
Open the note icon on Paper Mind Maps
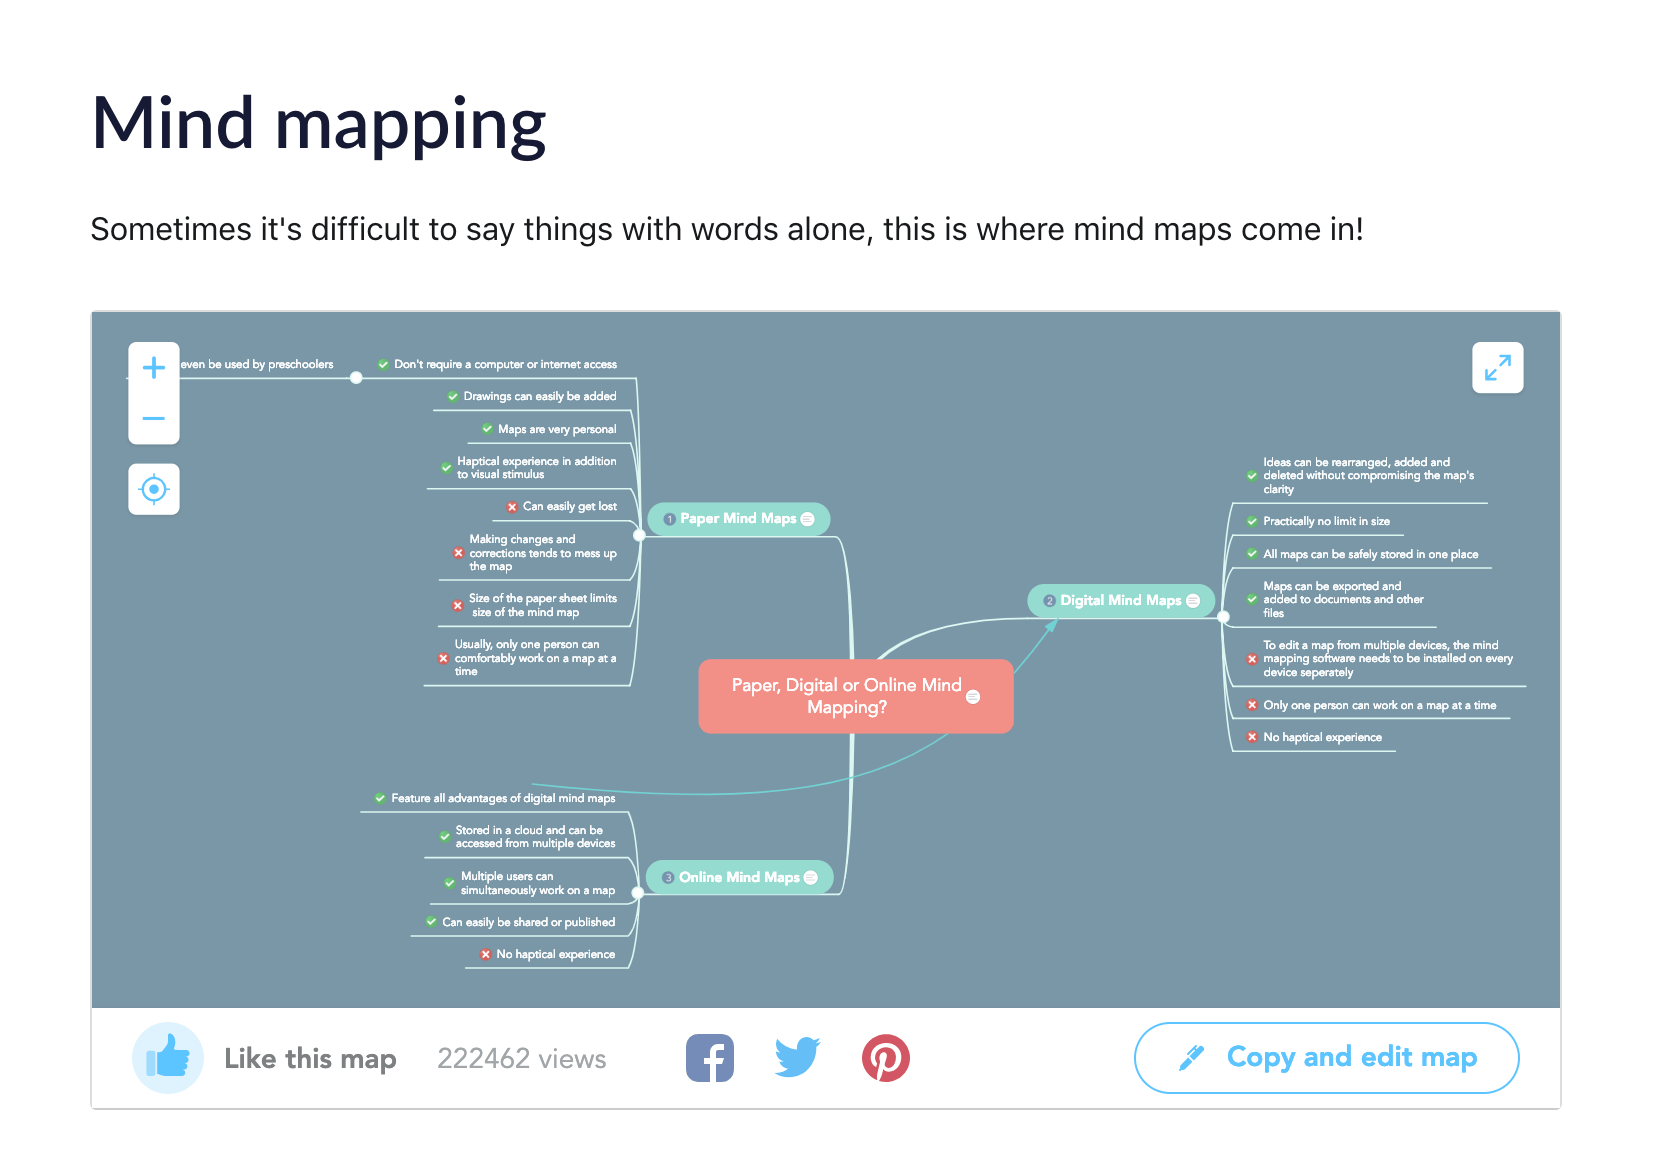(806, 518)
